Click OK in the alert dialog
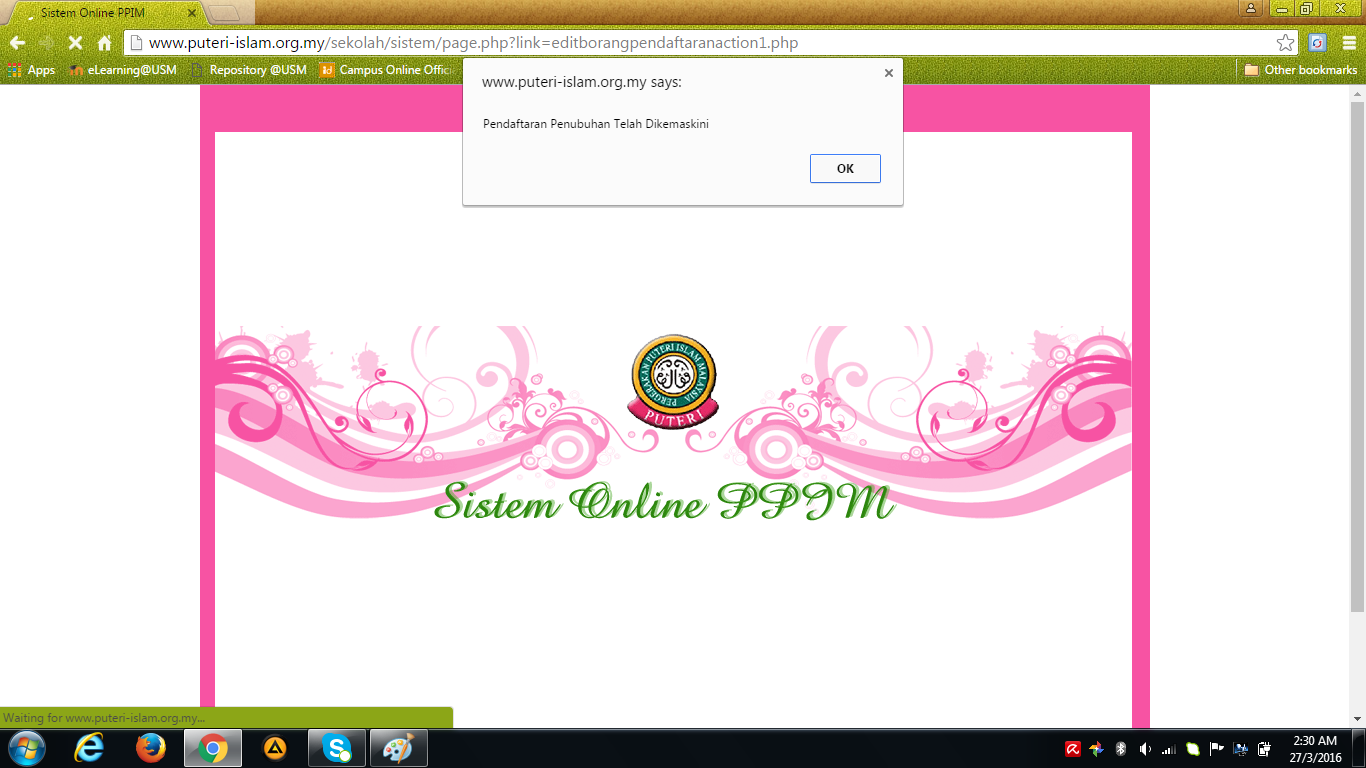1366x768 pixels. pyautogui.click(x=845, y=169)
